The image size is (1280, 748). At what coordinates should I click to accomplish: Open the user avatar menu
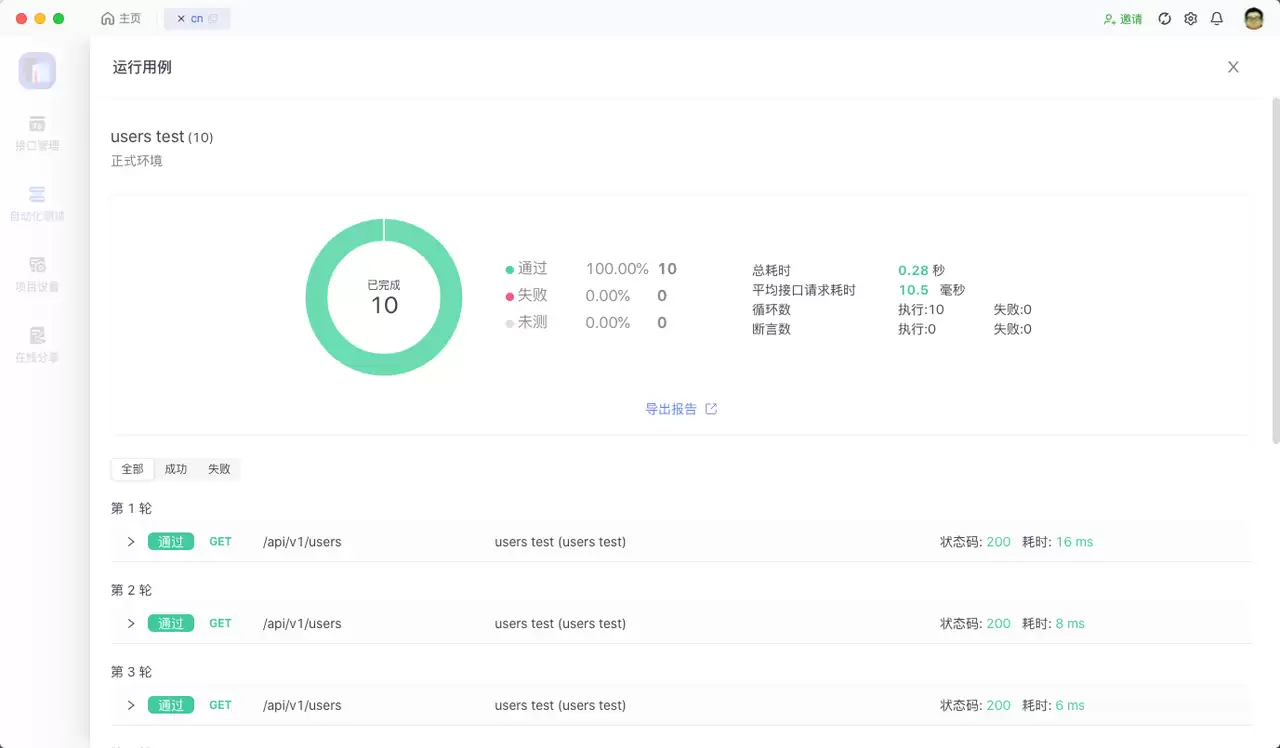click(1254, 19)
